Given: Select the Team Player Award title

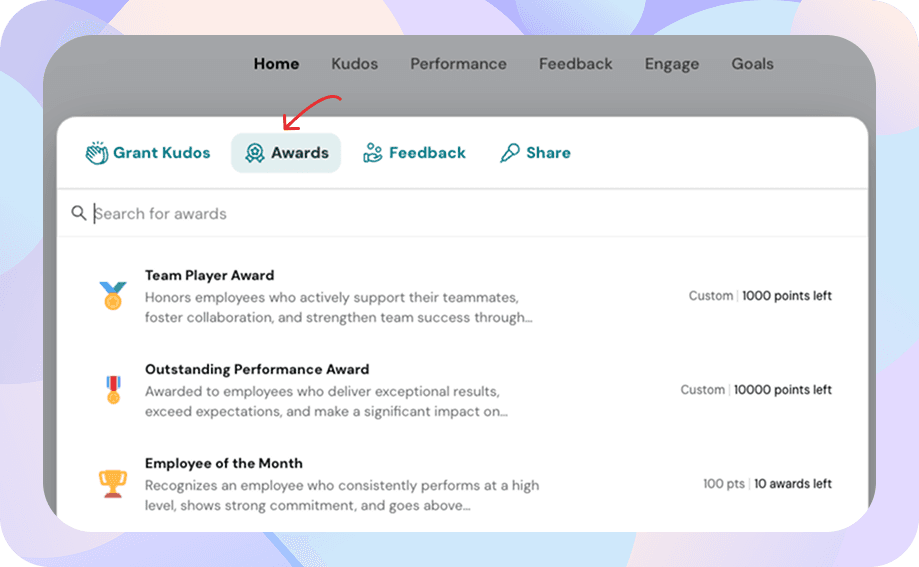Looking at the screenshot, I should (x=209, y=276).
